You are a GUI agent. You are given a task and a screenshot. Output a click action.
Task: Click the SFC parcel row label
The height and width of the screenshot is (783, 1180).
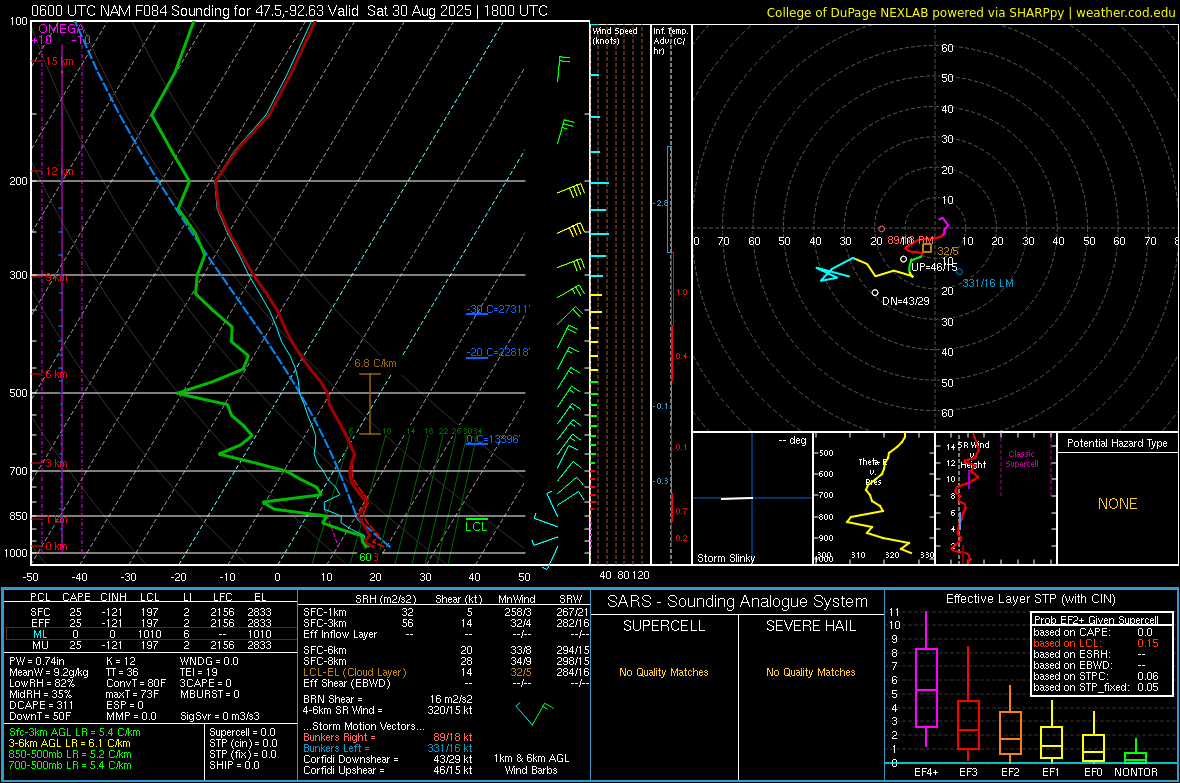[x=40, y=612]
